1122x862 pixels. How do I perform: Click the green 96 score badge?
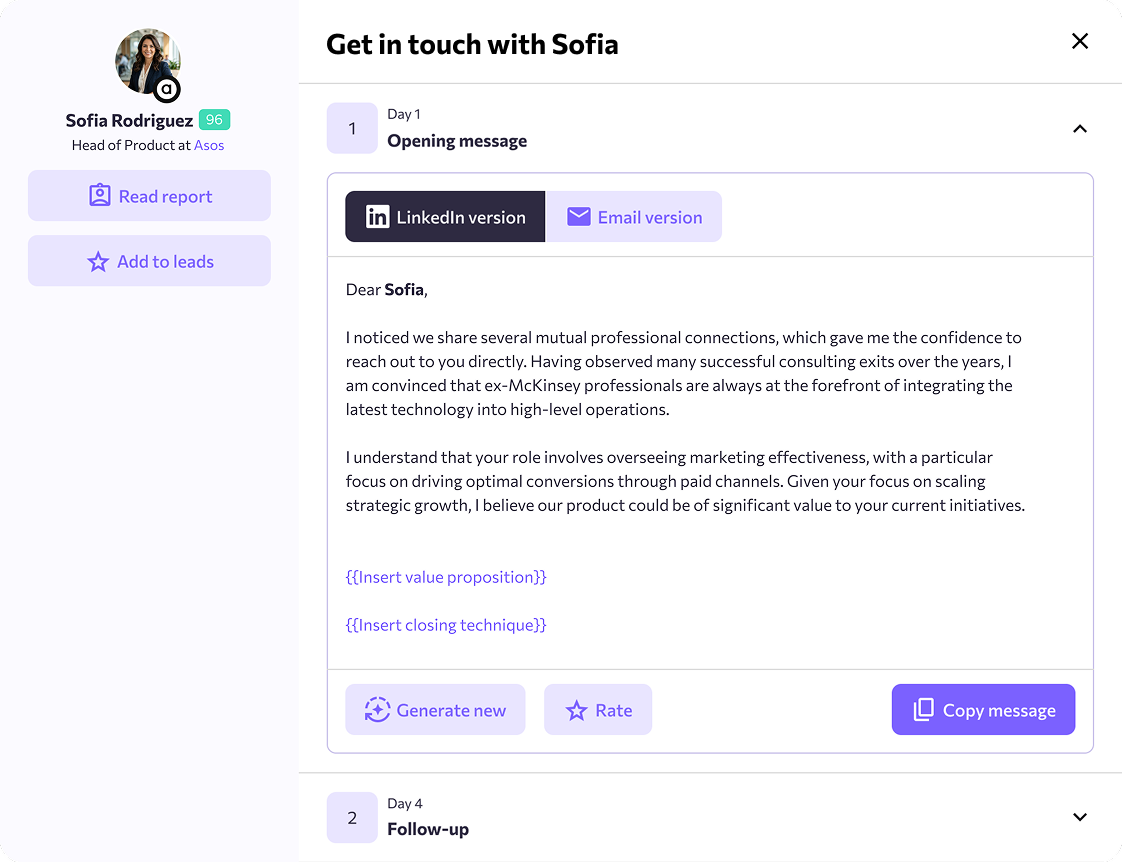[x=213, y=118]
